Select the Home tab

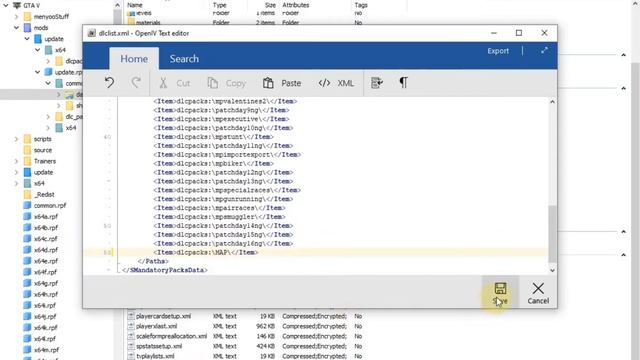pyautogui.click(x=134, y=59)
